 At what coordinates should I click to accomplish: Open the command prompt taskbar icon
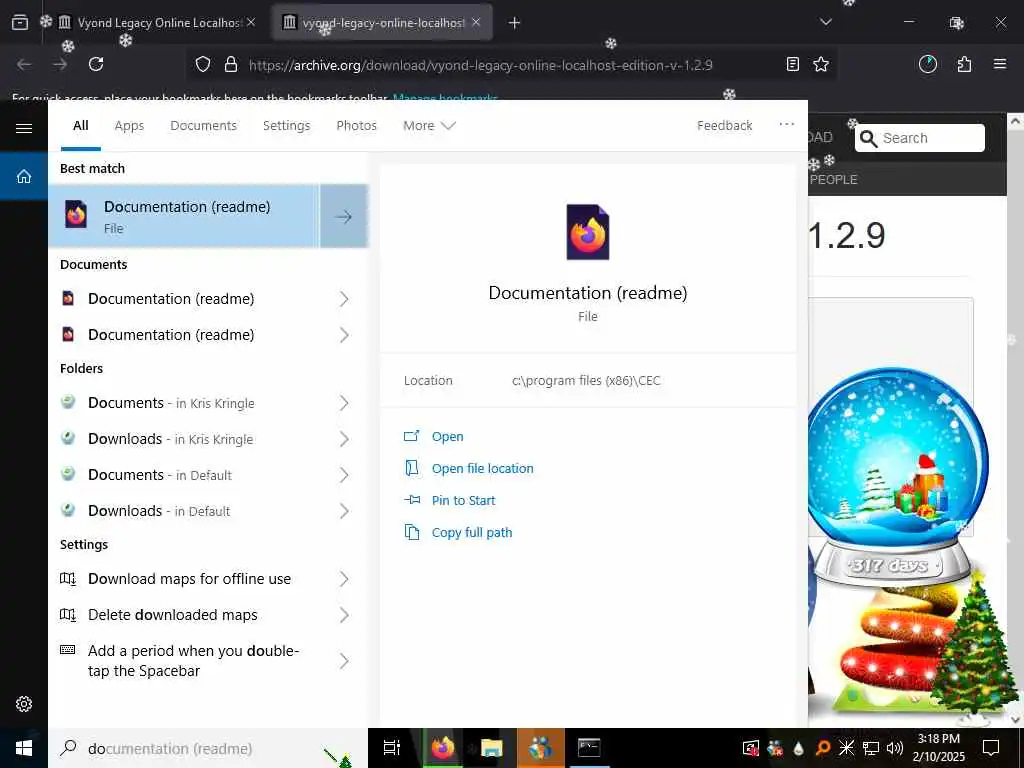(x=589, y=748)
